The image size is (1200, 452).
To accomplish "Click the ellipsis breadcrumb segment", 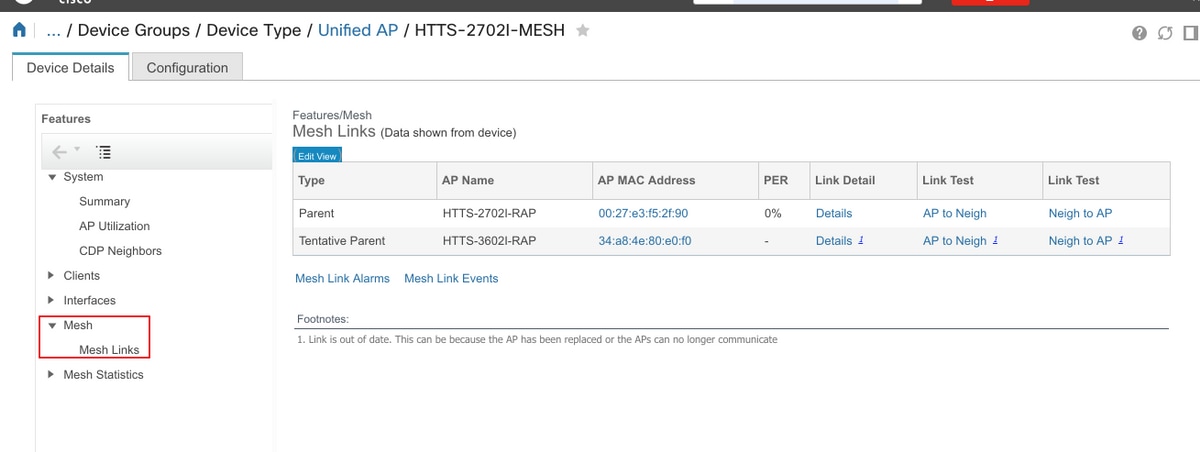I will pyautogui.click(x=54, y=31).
